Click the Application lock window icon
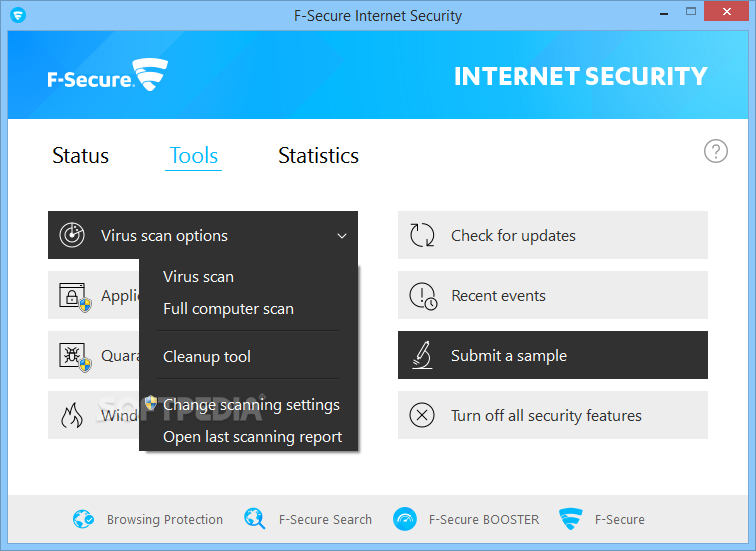Viewport: 756px width, 551px height. [x=75, y=297]
